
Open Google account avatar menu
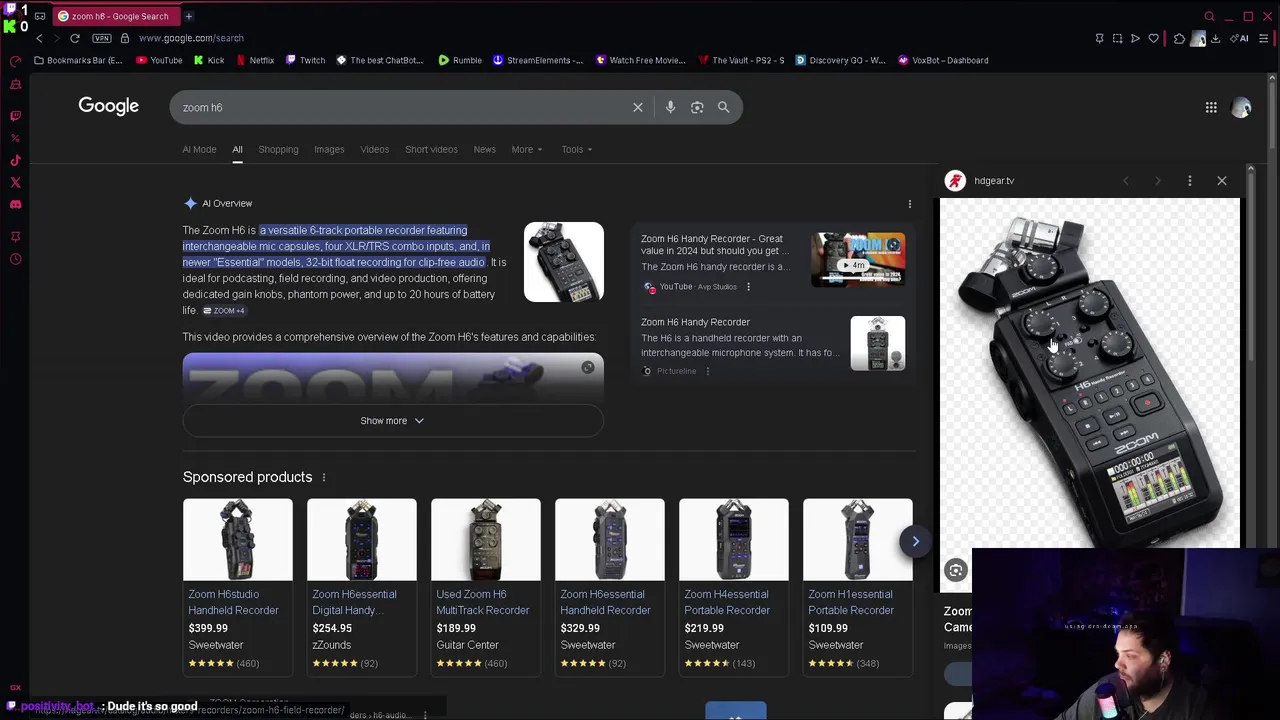click(x=1241, y=108)
